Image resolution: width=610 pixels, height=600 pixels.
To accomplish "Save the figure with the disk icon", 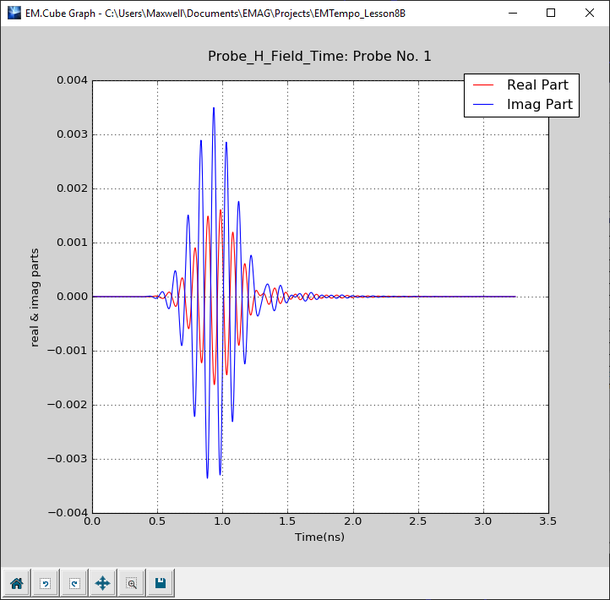I will [160, 582].
